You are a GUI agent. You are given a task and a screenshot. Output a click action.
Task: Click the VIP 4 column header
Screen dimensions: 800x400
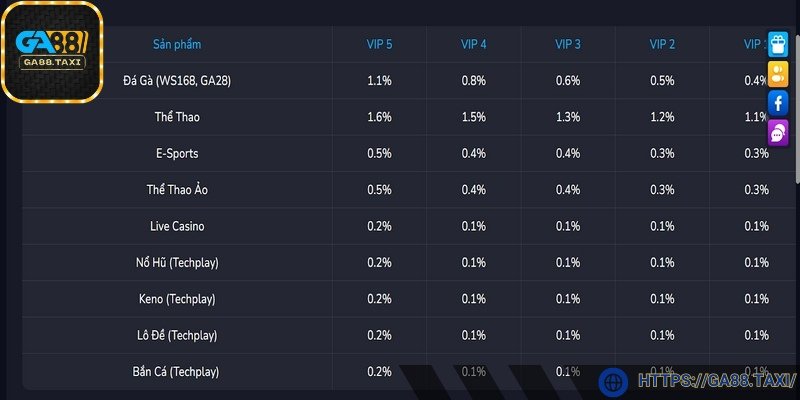(474, 44)
